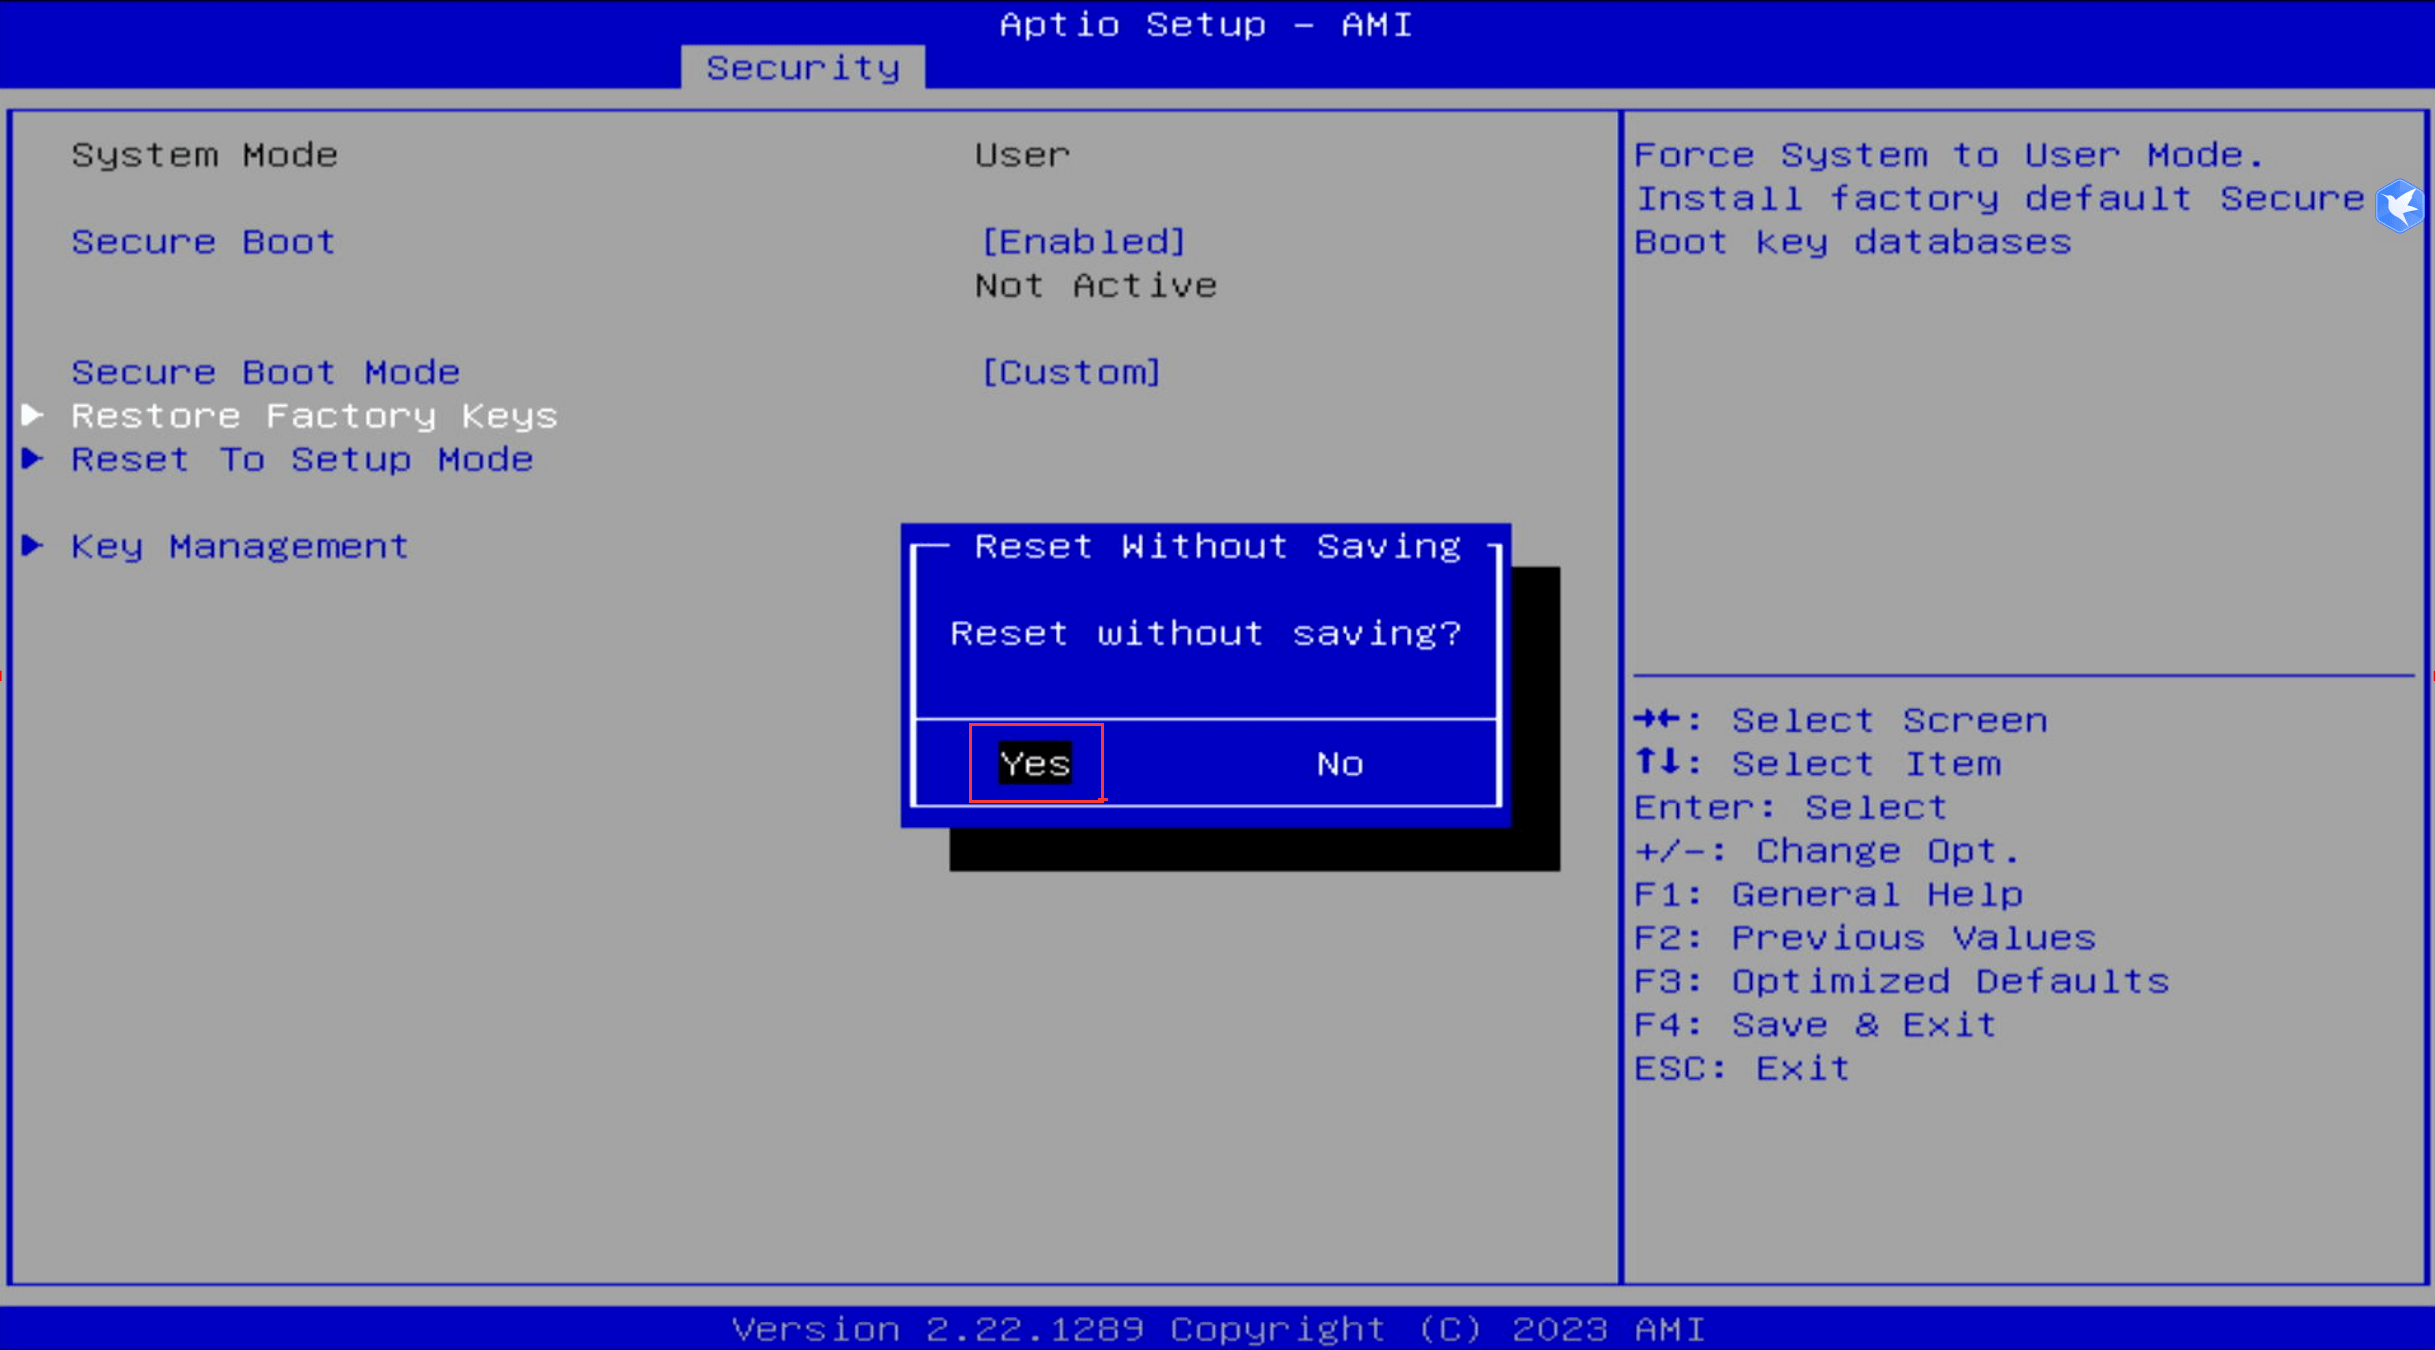The width and height of the screenshot is (2435, 1350).
Task: Click the arrow beside Reset To Setup Mode
Action: (x=33, y=459)
